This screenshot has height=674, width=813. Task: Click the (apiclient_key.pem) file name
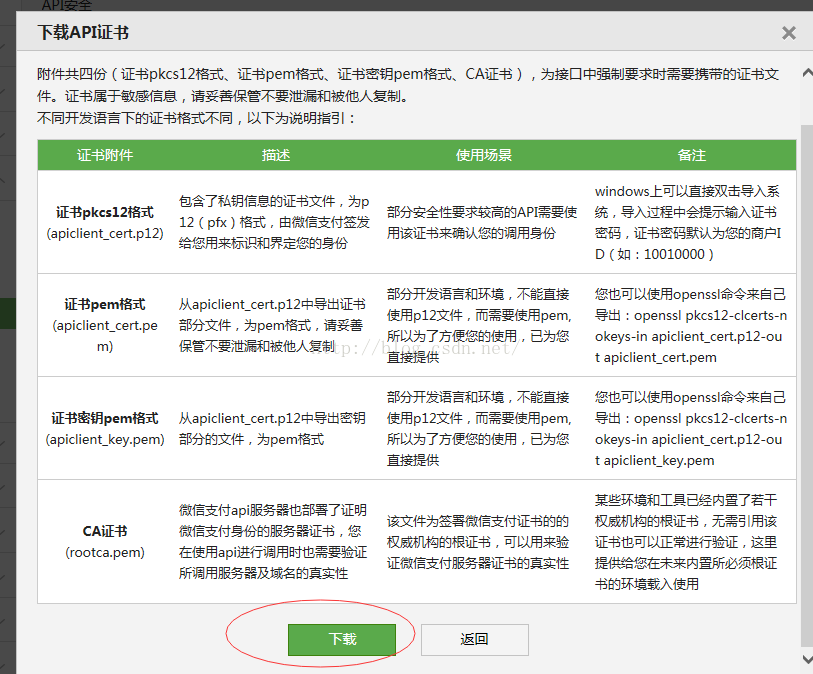click(105, 439)
